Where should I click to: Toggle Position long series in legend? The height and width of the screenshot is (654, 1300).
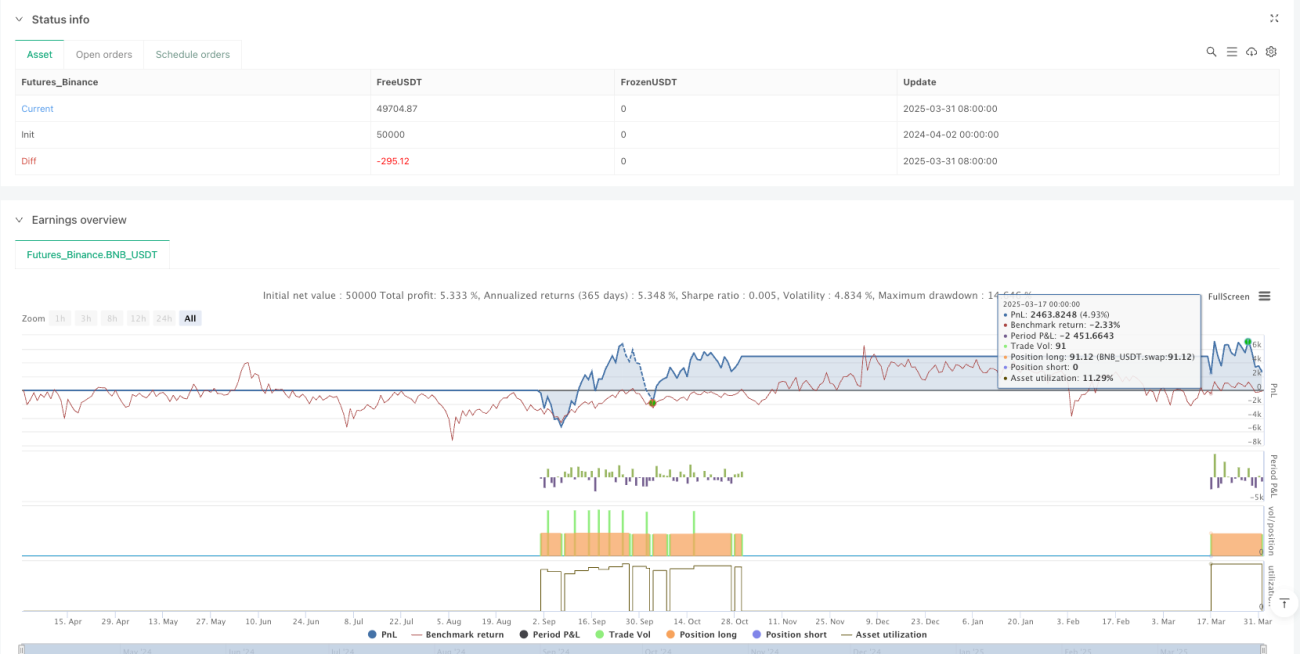click(x=701, y=634)
